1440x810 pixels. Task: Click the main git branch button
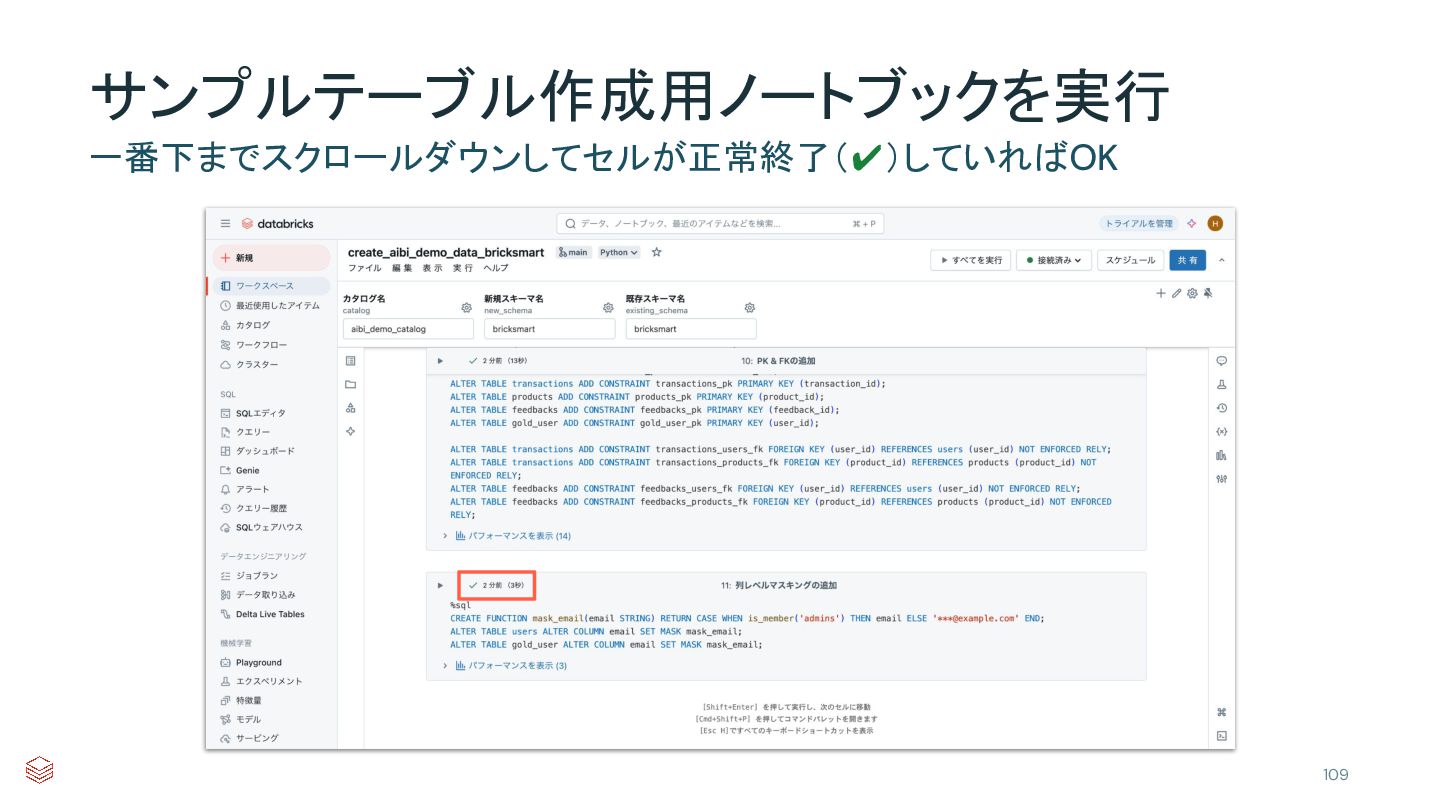tap(574, 252)
